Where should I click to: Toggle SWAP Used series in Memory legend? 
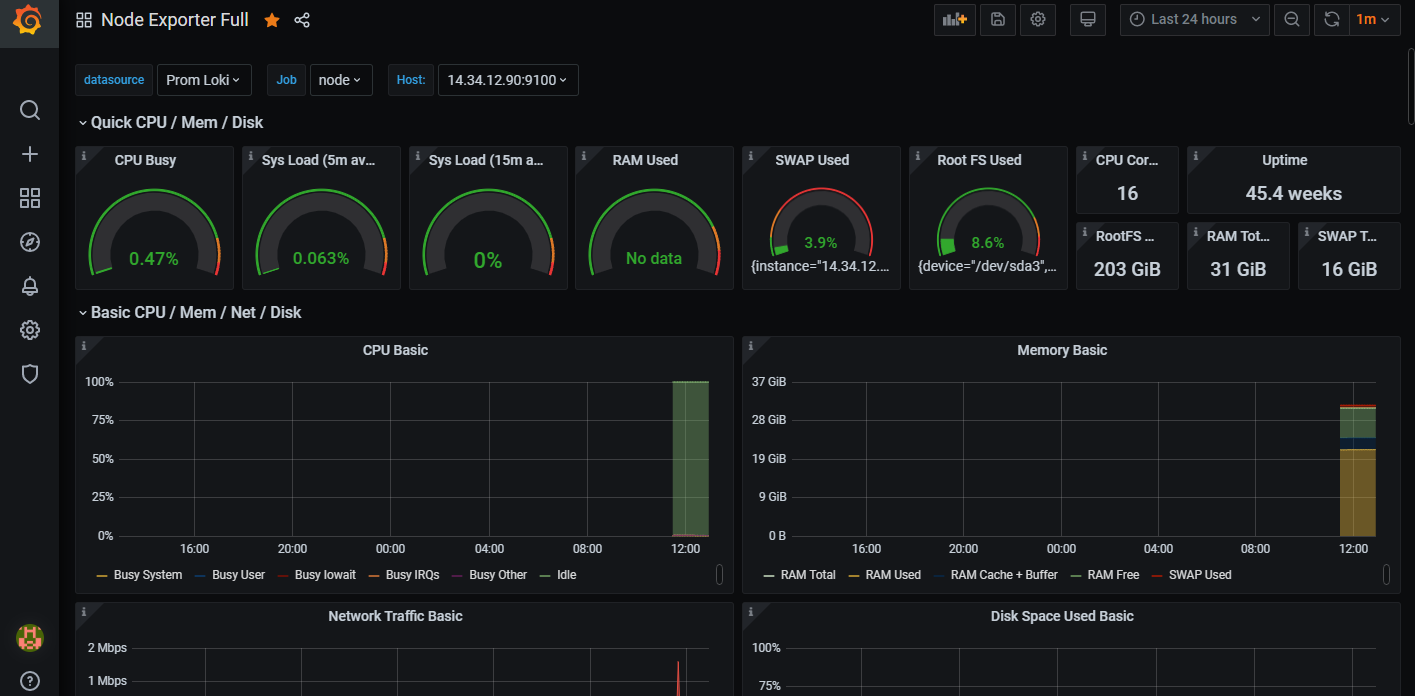tap(1201, 575)
